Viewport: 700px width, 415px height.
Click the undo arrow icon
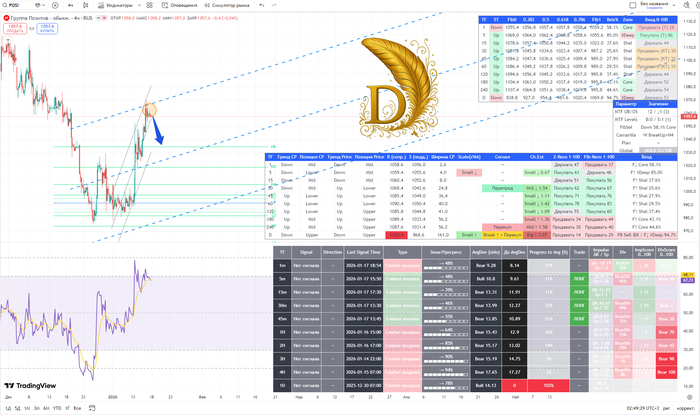point(262,5)
